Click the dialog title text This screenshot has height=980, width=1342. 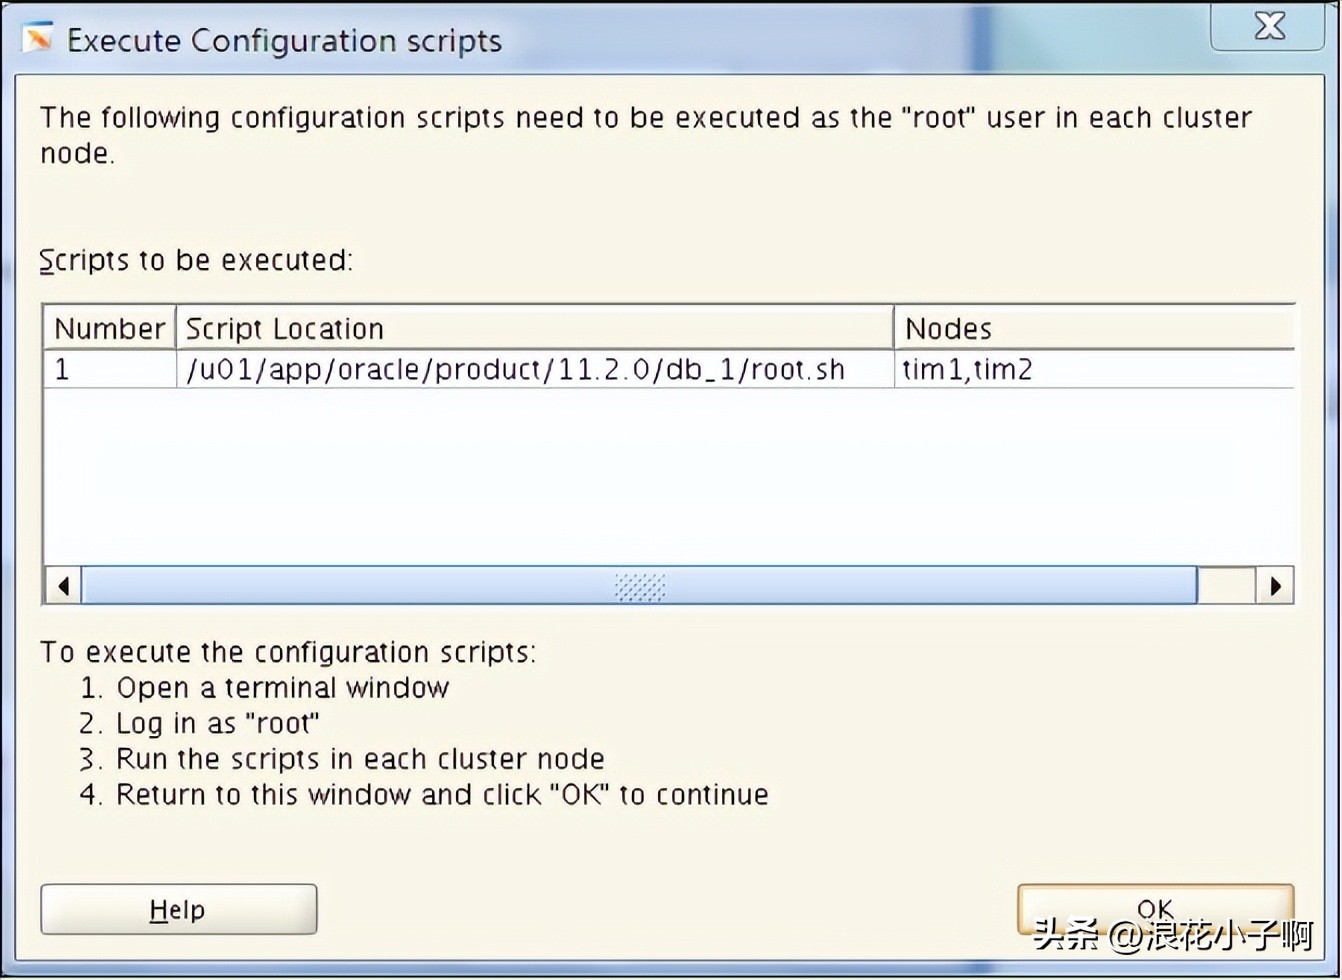click(x=284, y=41)
